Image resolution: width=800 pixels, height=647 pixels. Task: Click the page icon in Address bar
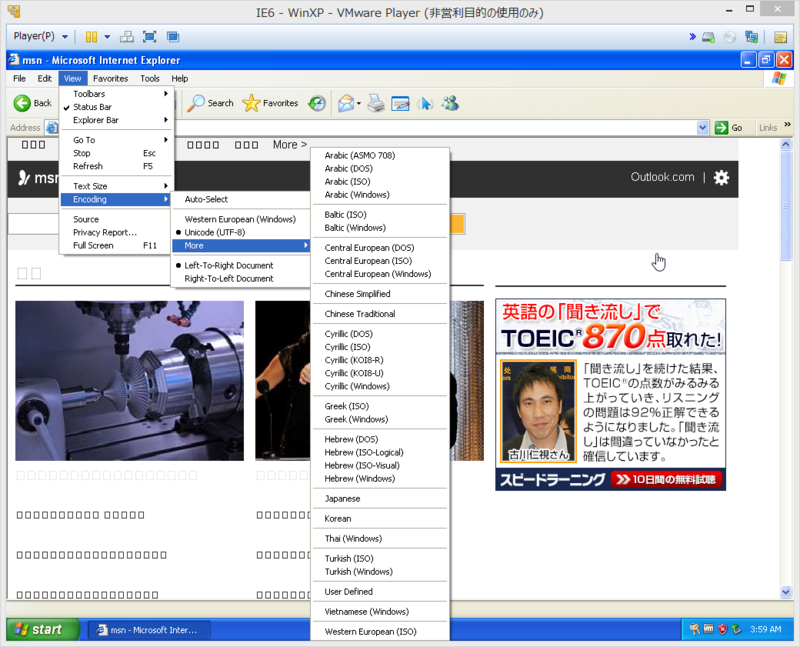(x=52, y=128)
